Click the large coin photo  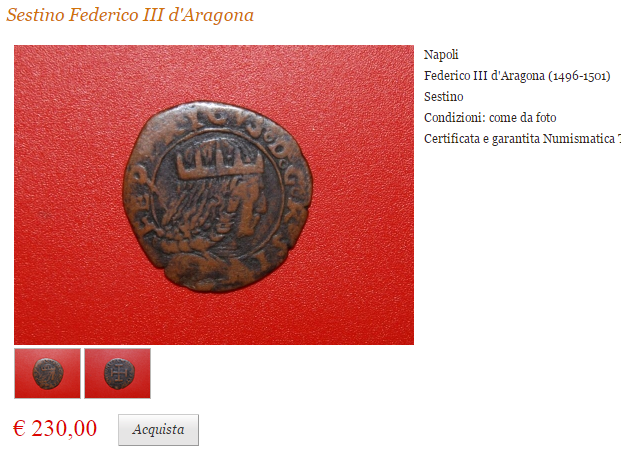point(214,195)
